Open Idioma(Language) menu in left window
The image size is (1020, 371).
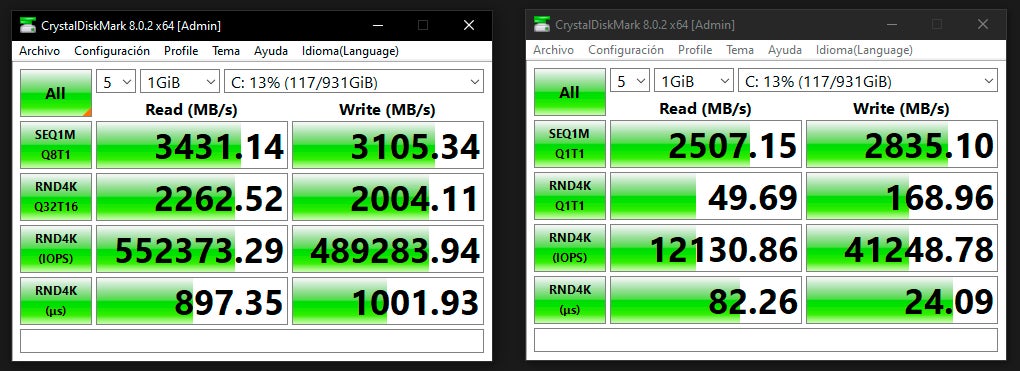point(350,51)
